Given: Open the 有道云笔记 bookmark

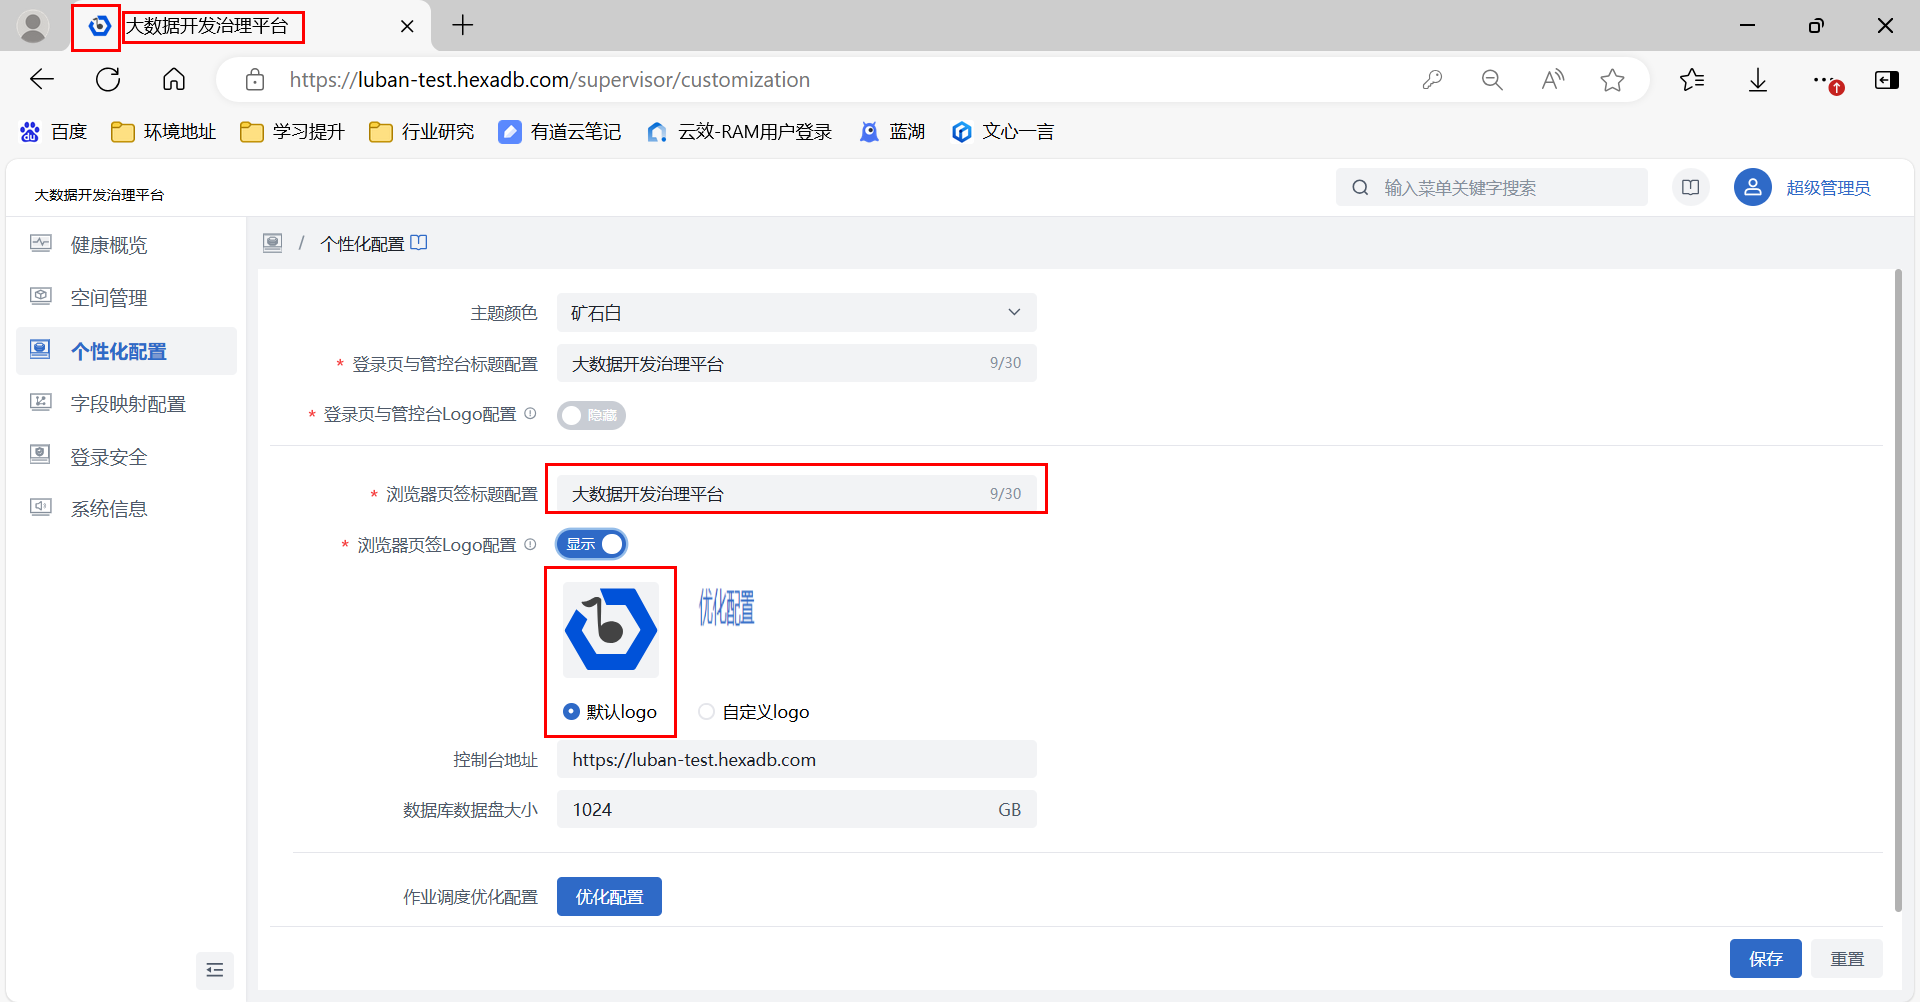Looking at the screenshot, I should (560, 132).
